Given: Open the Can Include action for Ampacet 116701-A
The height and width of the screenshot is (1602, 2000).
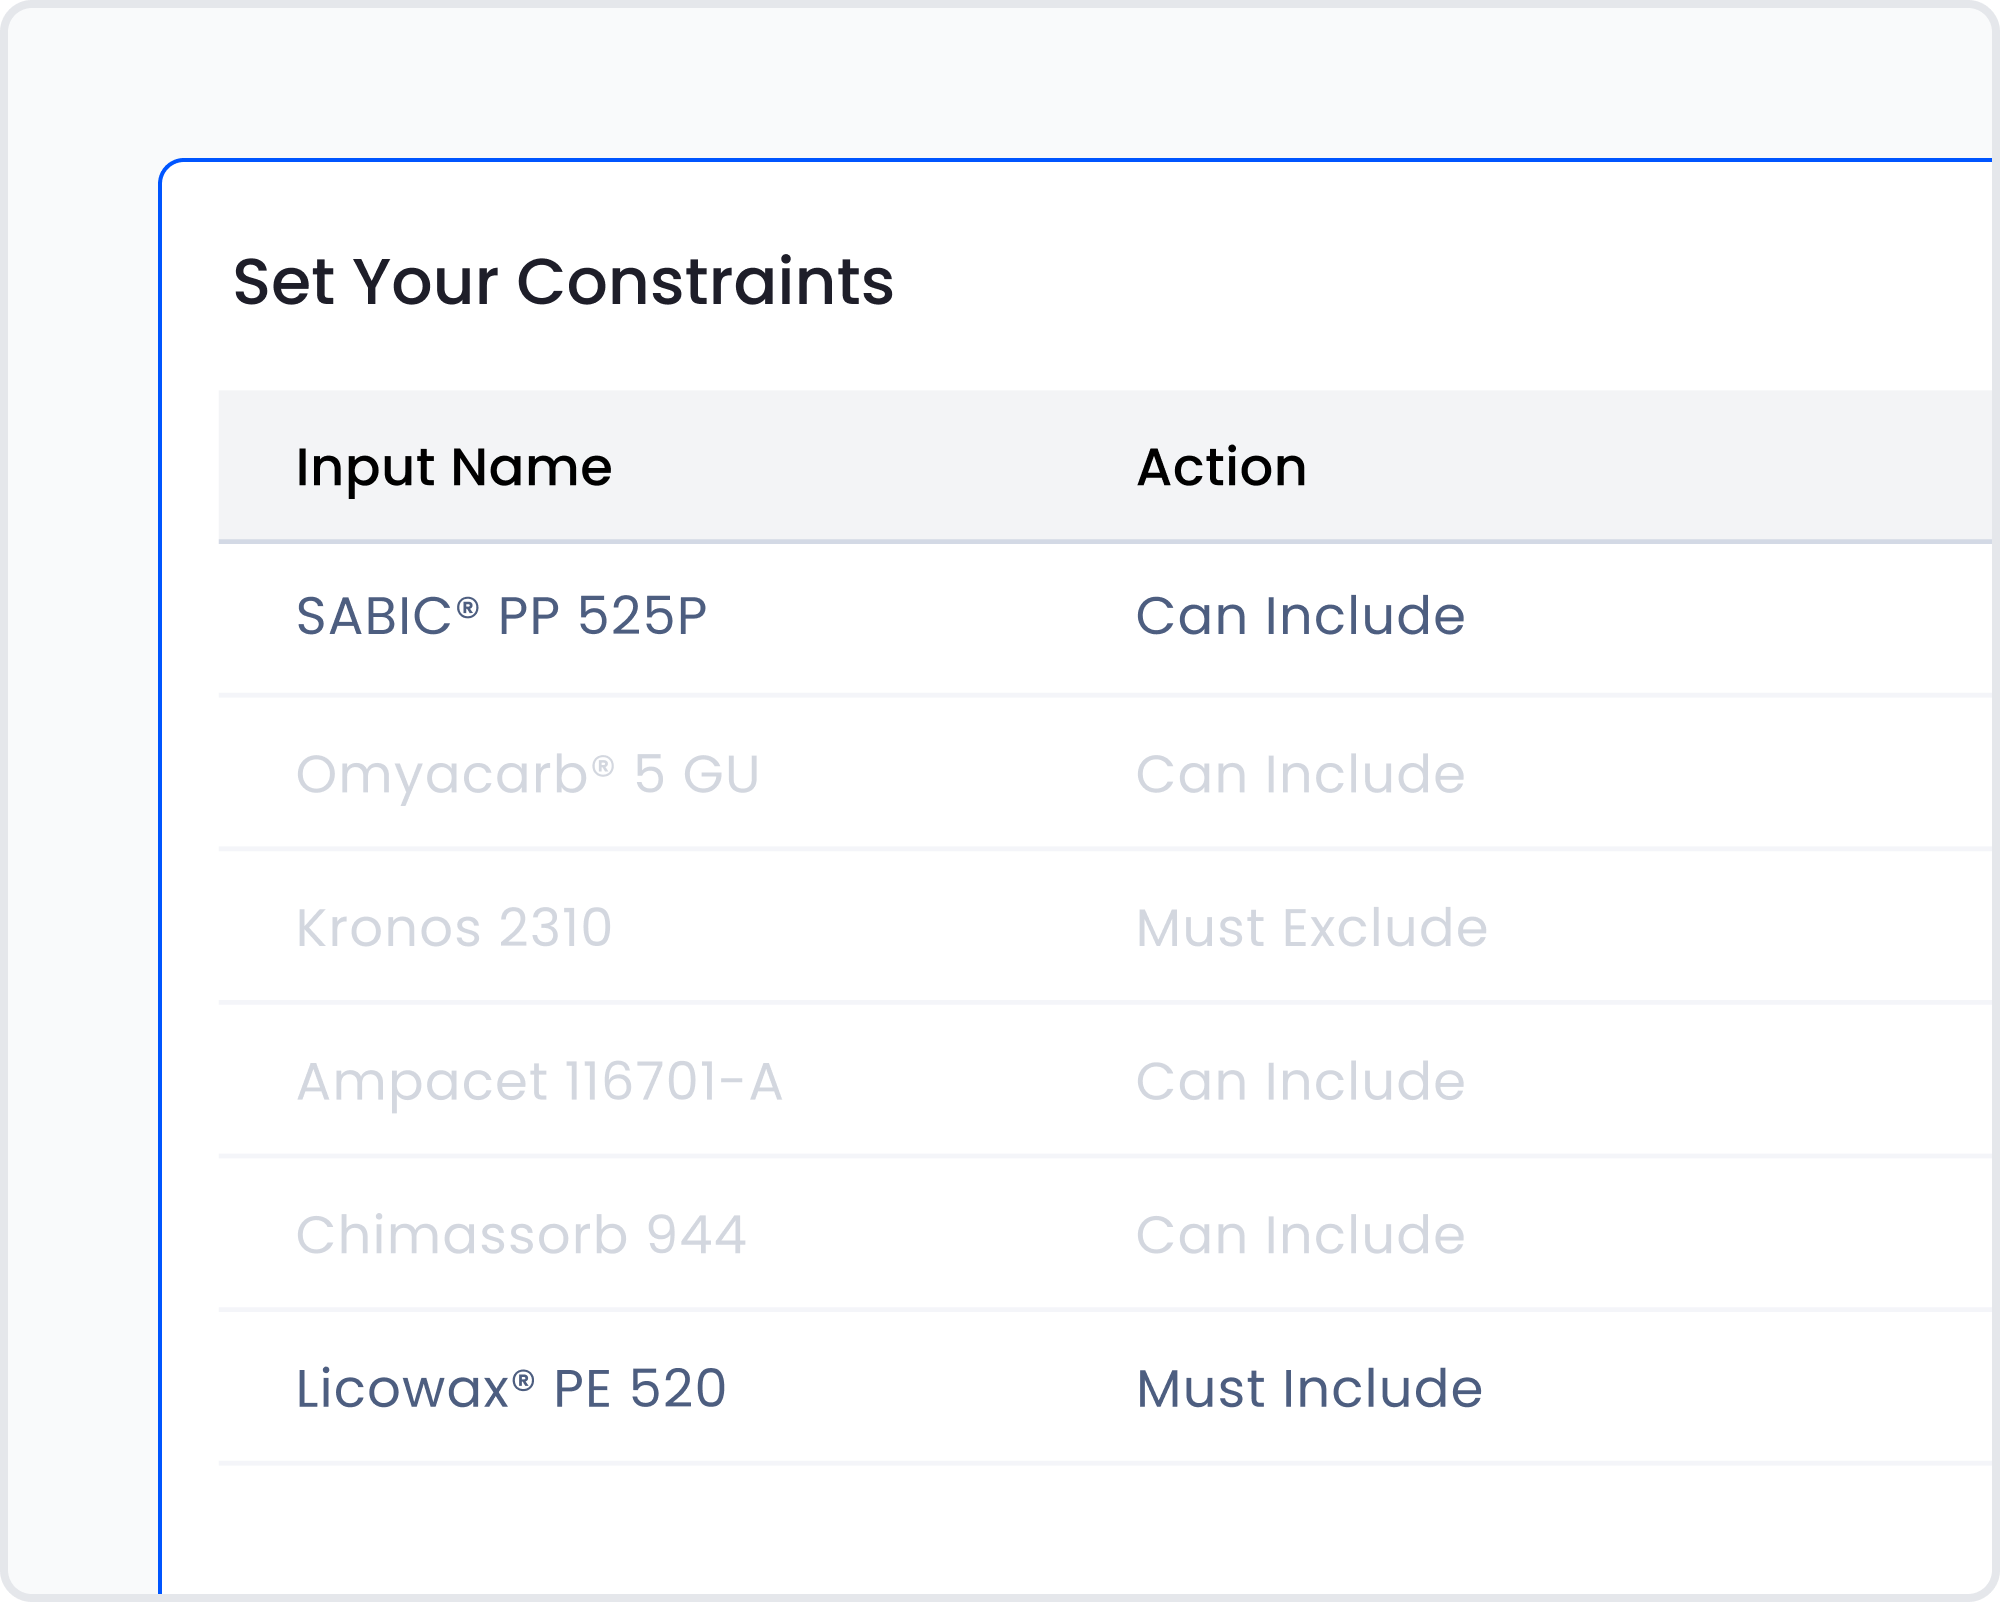Looking at the screenshot, I should pos(1300,1082).
